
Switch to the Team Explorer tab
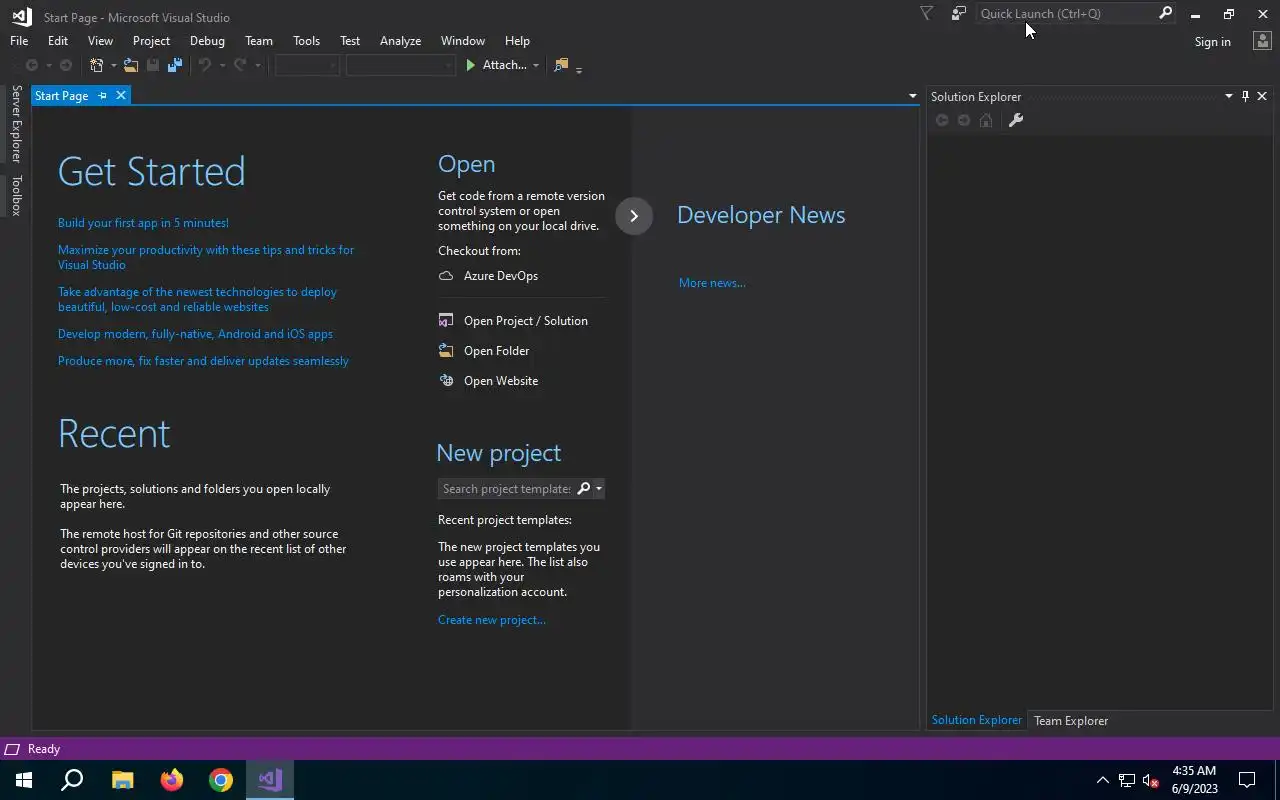(1071, 720)
